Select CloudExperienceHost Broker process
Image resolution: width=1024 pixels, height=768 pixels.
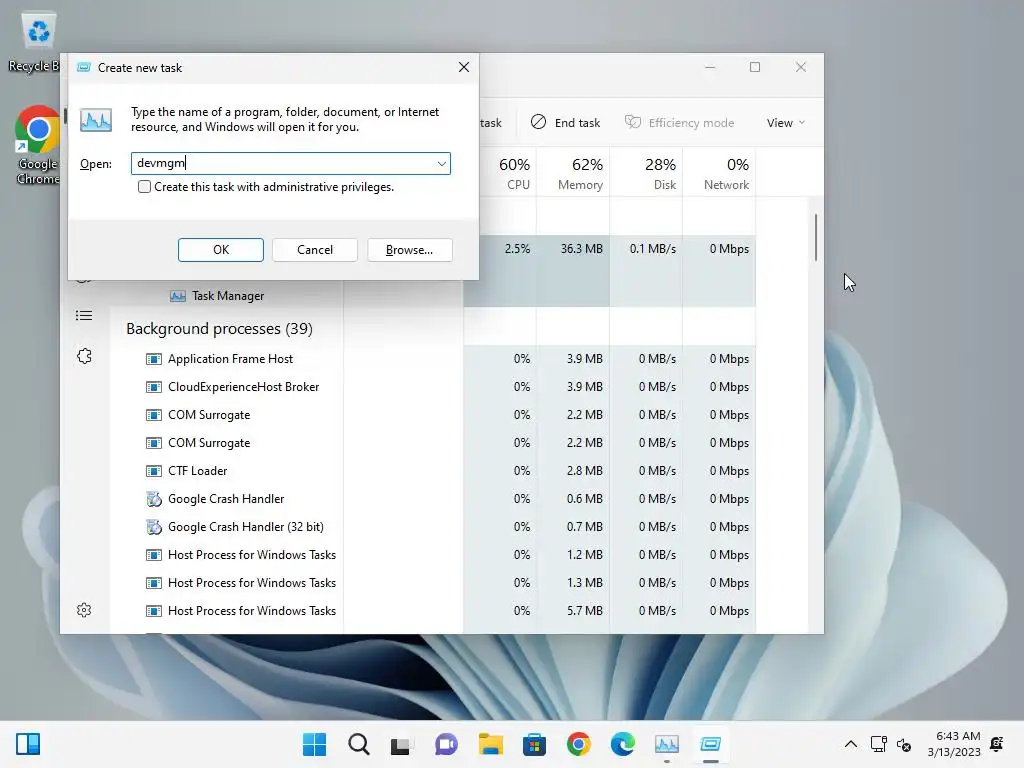click(x=243, y=387)
